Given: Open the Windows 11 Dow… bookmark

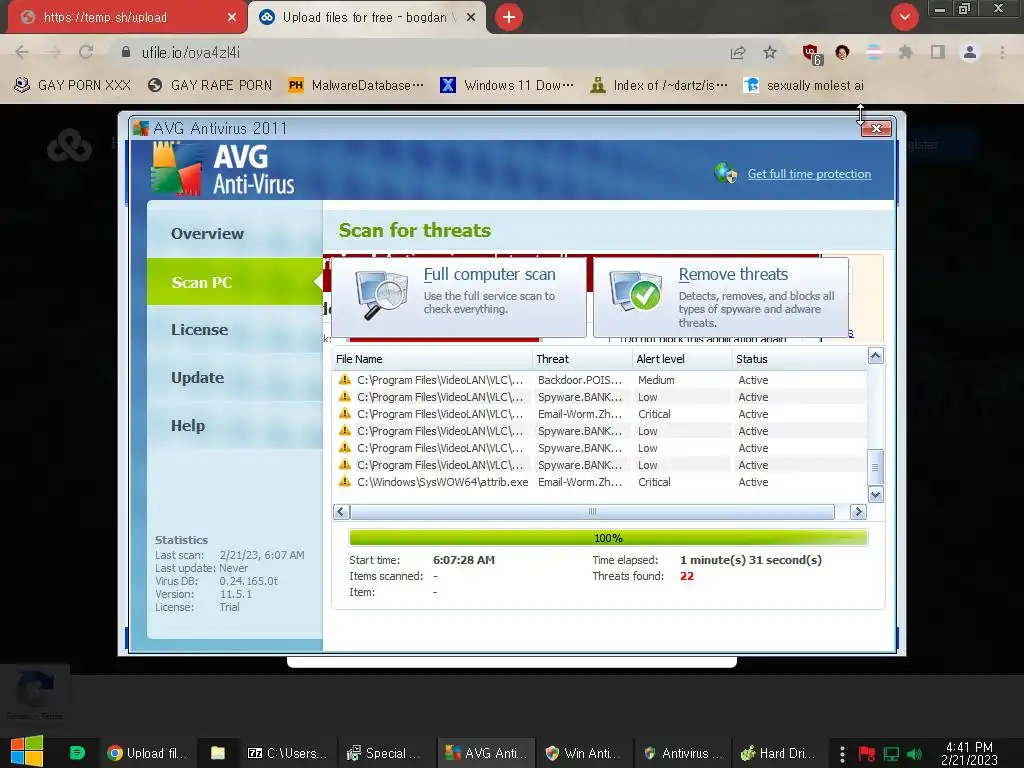Looking at the screenshot, I should 507,85.
